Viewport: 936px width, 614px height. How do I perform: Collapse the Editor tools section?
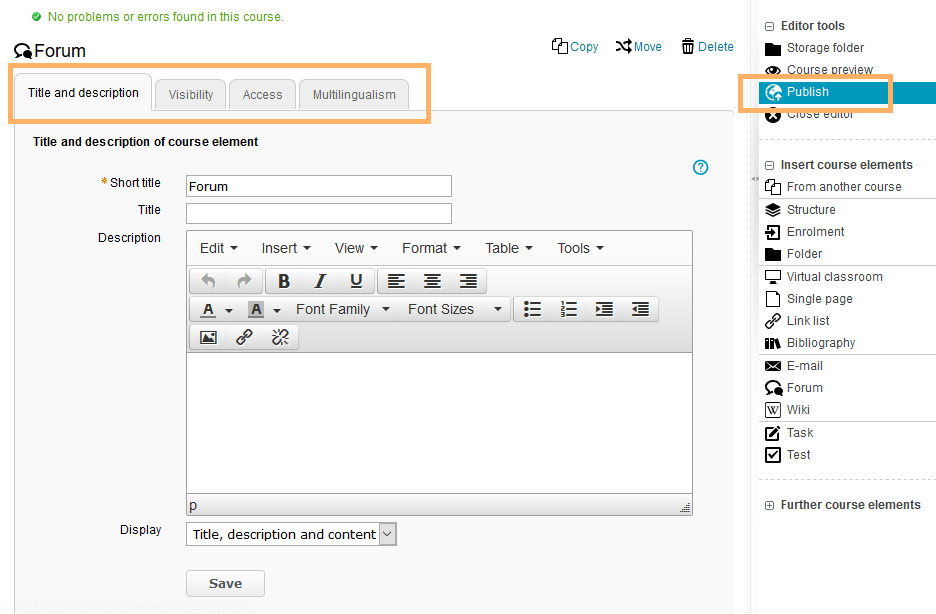click(x=770, y=26)
